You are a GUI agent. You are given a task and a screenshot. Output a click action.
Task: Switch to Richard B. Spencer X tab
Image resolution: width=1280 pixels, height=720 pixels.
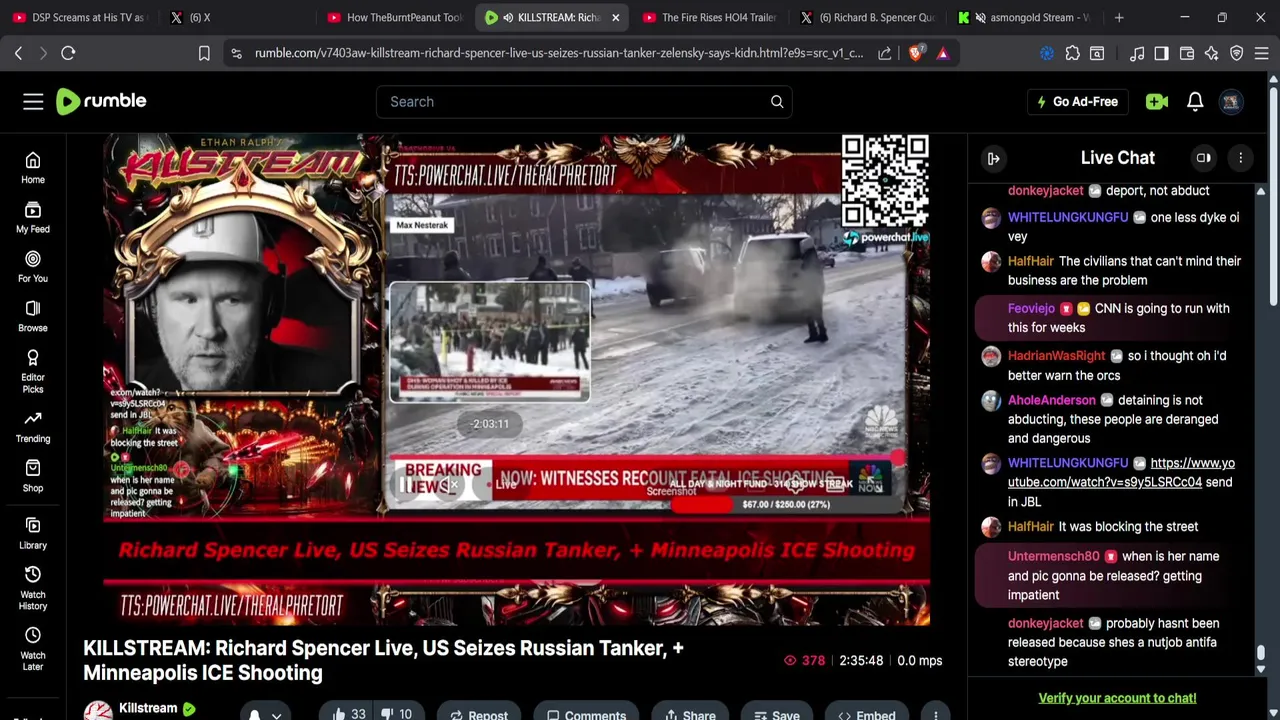point(867,17)
